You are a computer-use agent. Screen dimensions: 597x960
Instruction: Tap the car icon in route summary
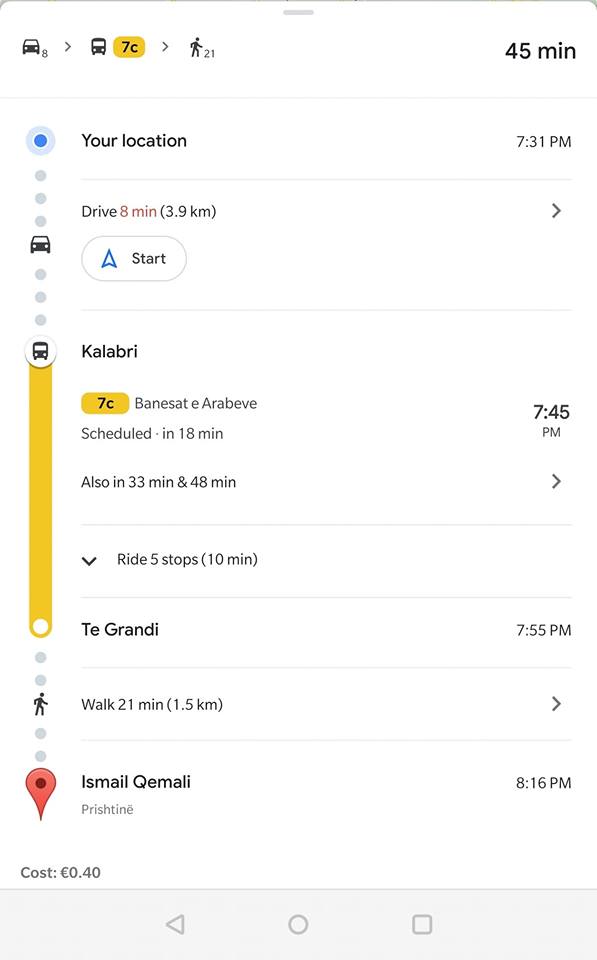pyautogui.click(x=31, y=47)
